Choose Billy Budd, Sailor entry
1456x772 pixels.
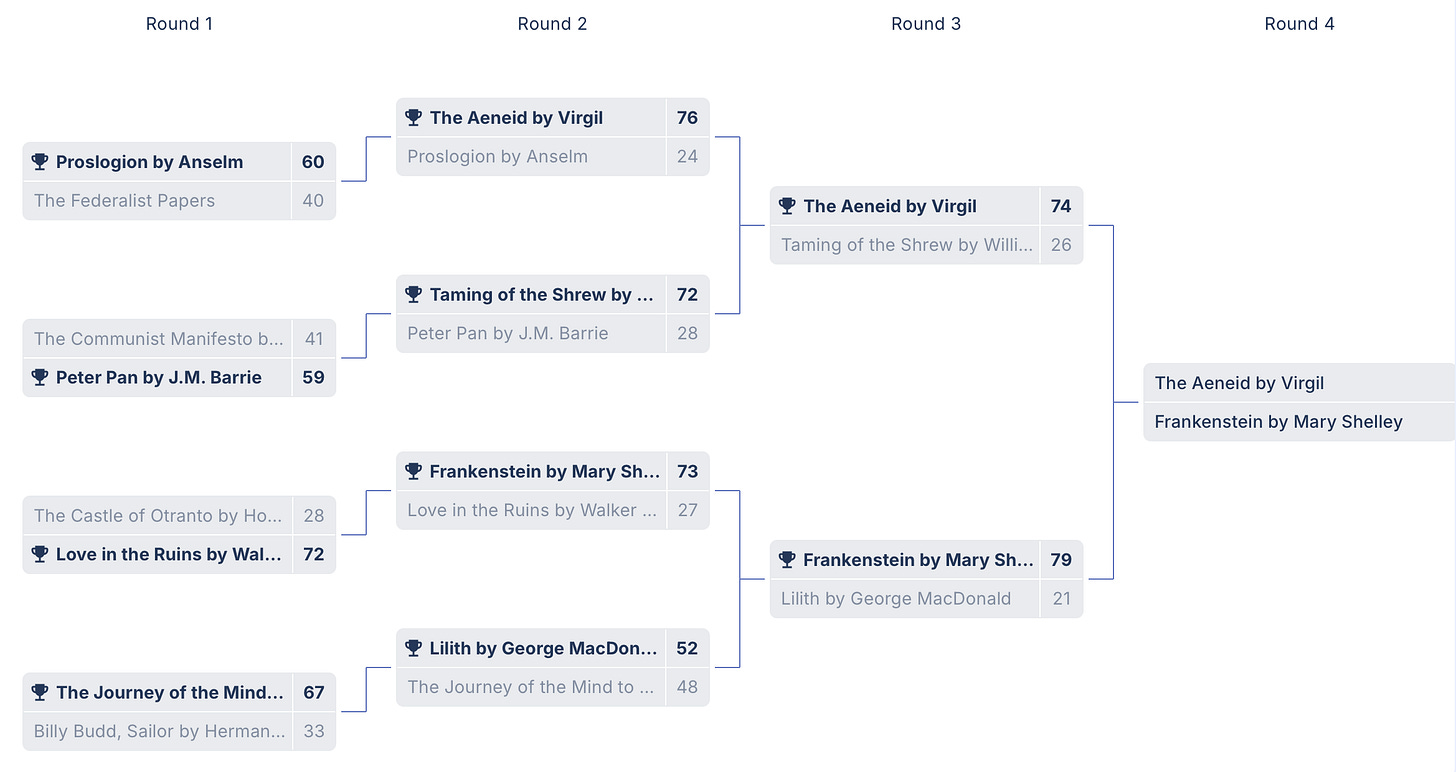point(179,731)
